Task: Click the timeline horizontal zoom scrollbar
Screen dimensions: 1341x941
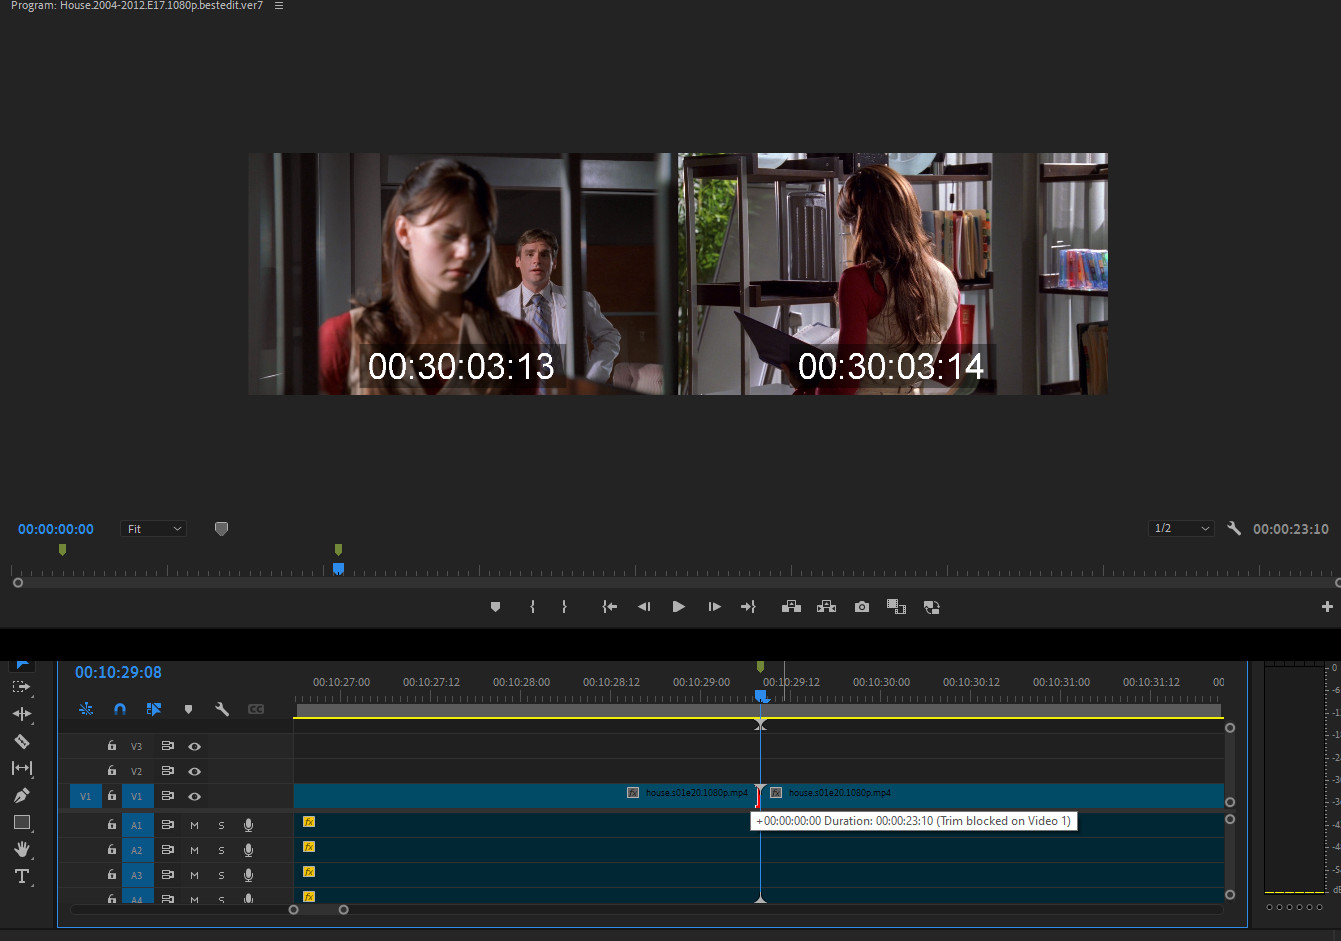Action: (x=318, y=909)
